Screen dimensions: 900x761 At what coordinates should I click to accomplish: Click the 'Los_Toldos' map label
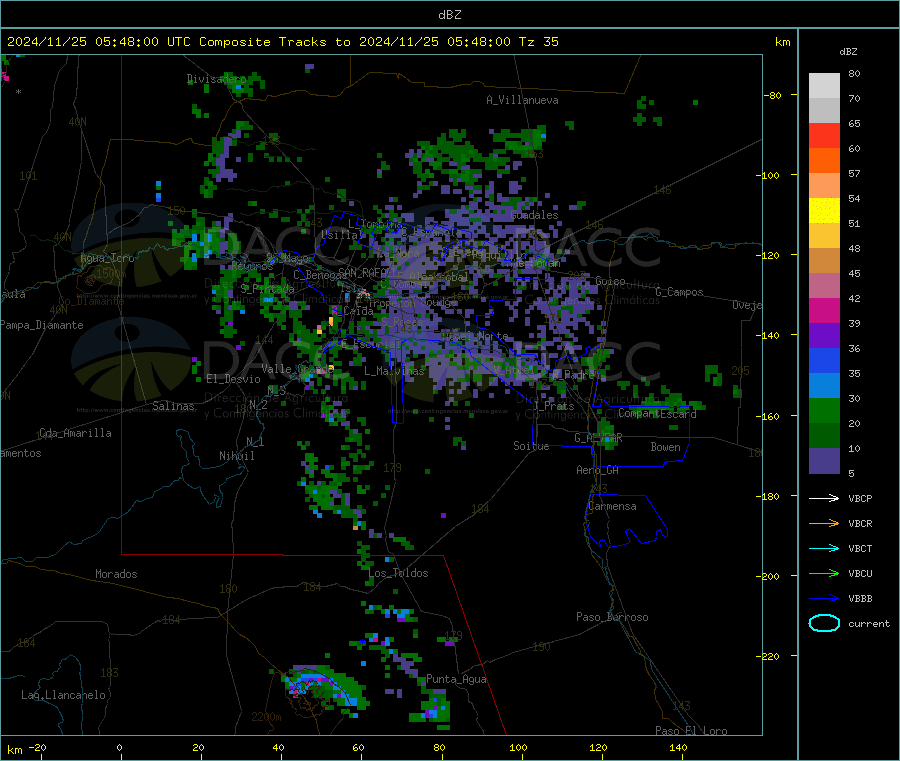coord(398,573)
